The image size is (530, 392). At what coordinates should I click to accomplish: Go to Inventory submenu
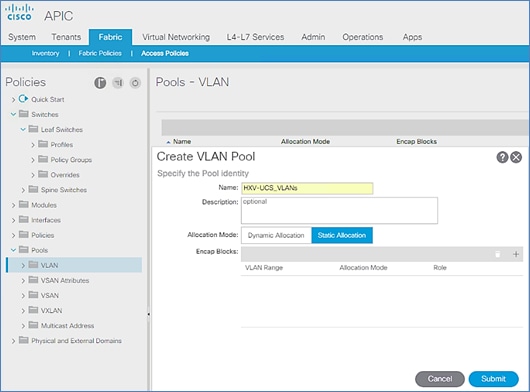pyautogui.click(x=45, y=53)
